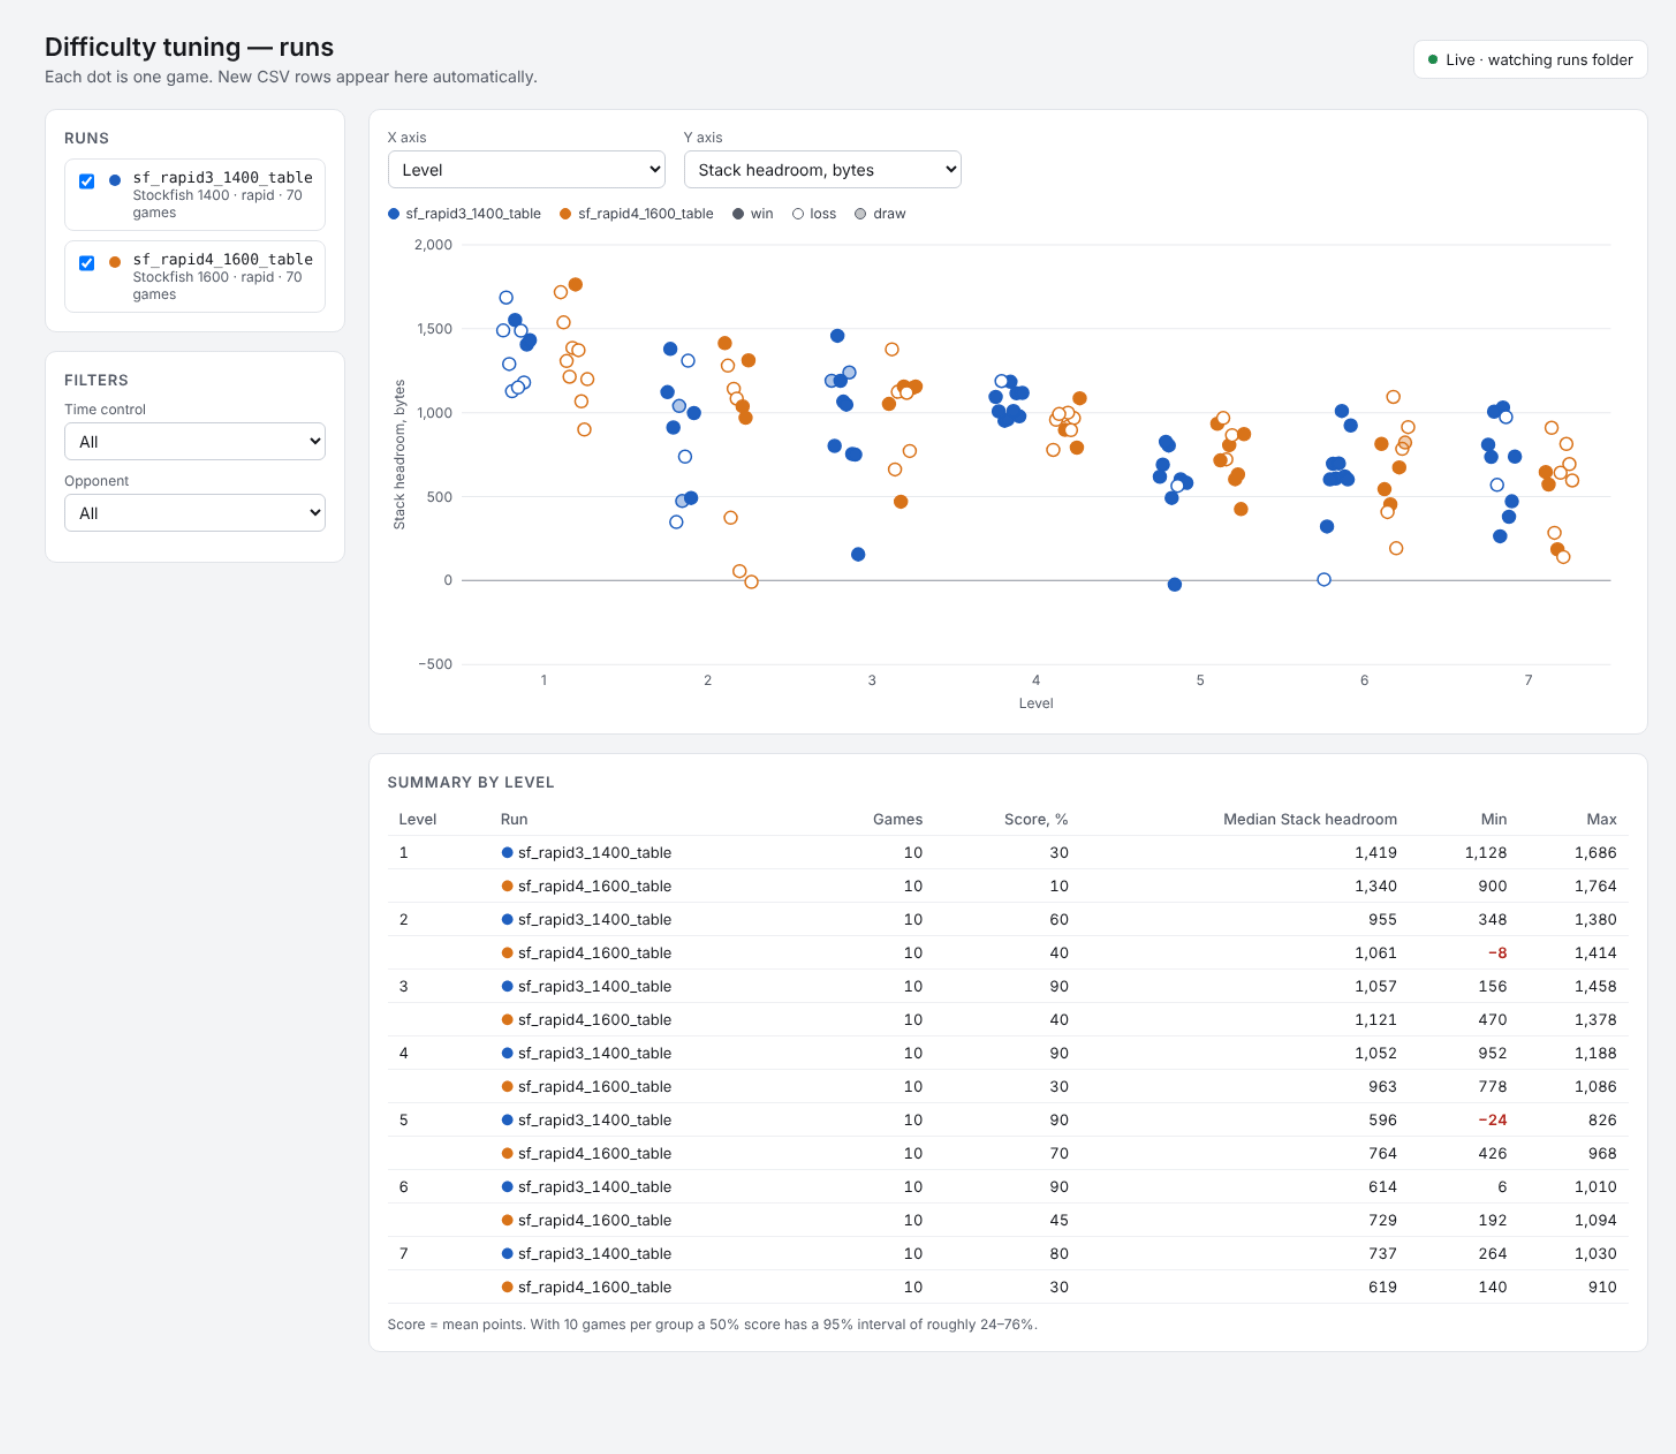Click the Min value 6
Image resolution: width=1676 pixels, height=1454 pixels.
pos(1502,1187)
